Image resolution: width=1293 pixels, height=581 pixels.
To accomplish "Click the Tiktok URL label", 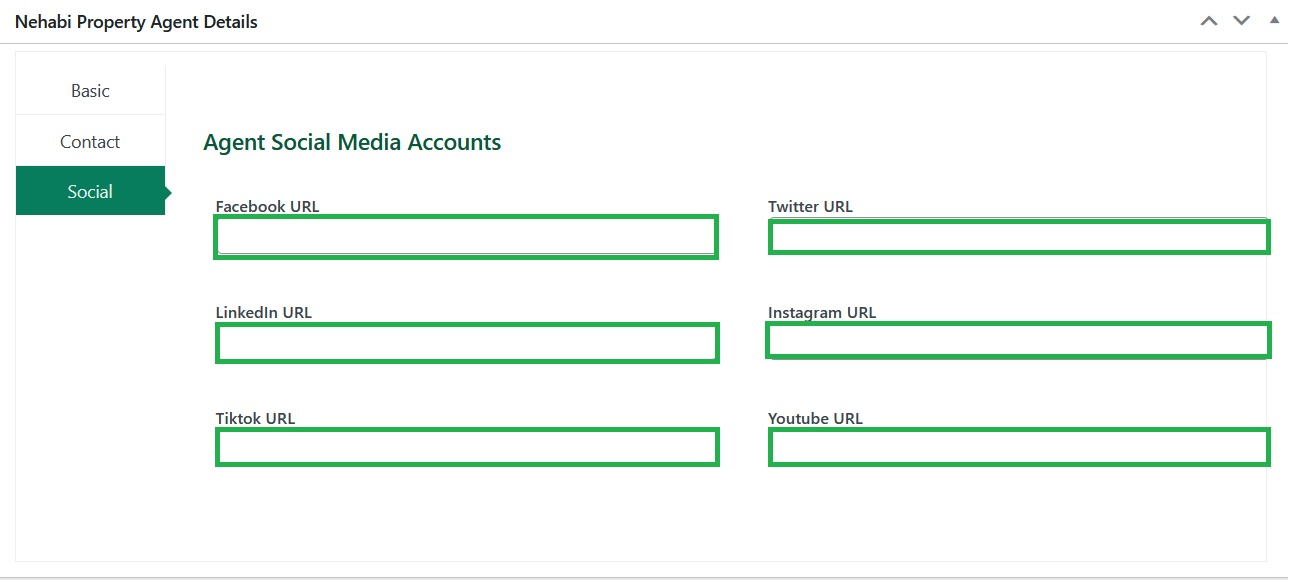I will click(255, 418).
